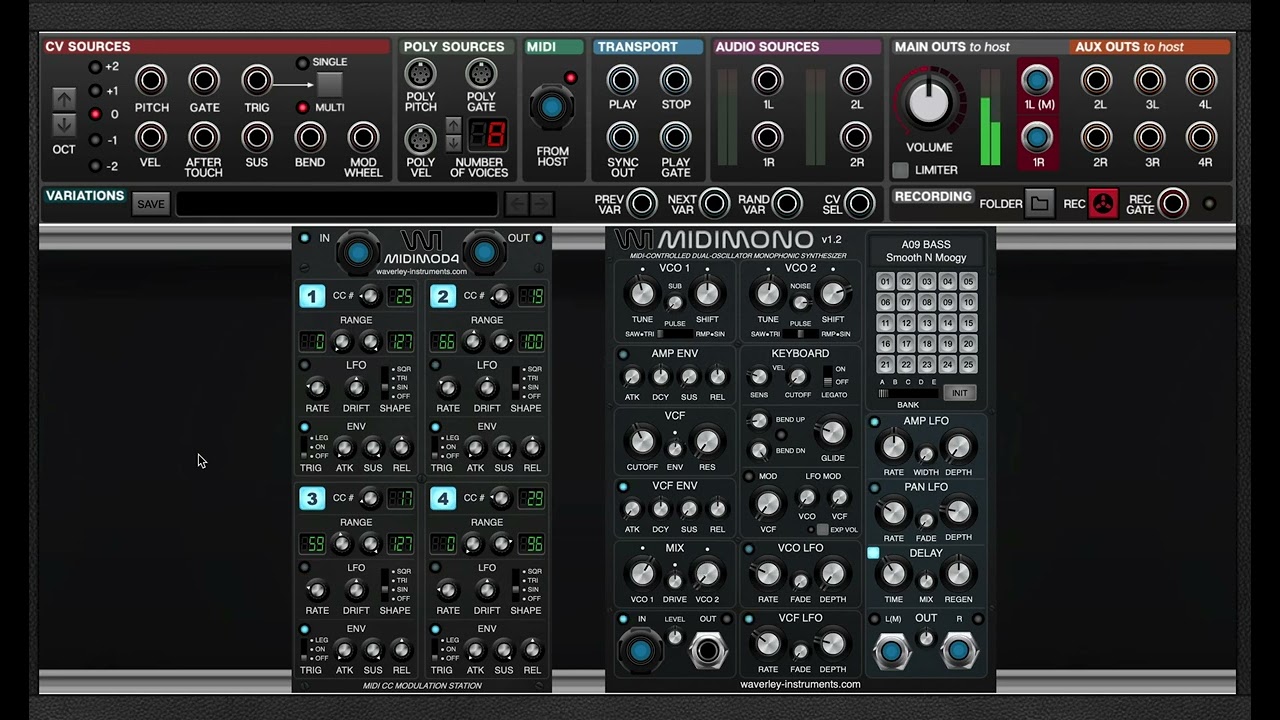Toggle the SINGLE/MULTI trigger button

click(x=329, y=84)
